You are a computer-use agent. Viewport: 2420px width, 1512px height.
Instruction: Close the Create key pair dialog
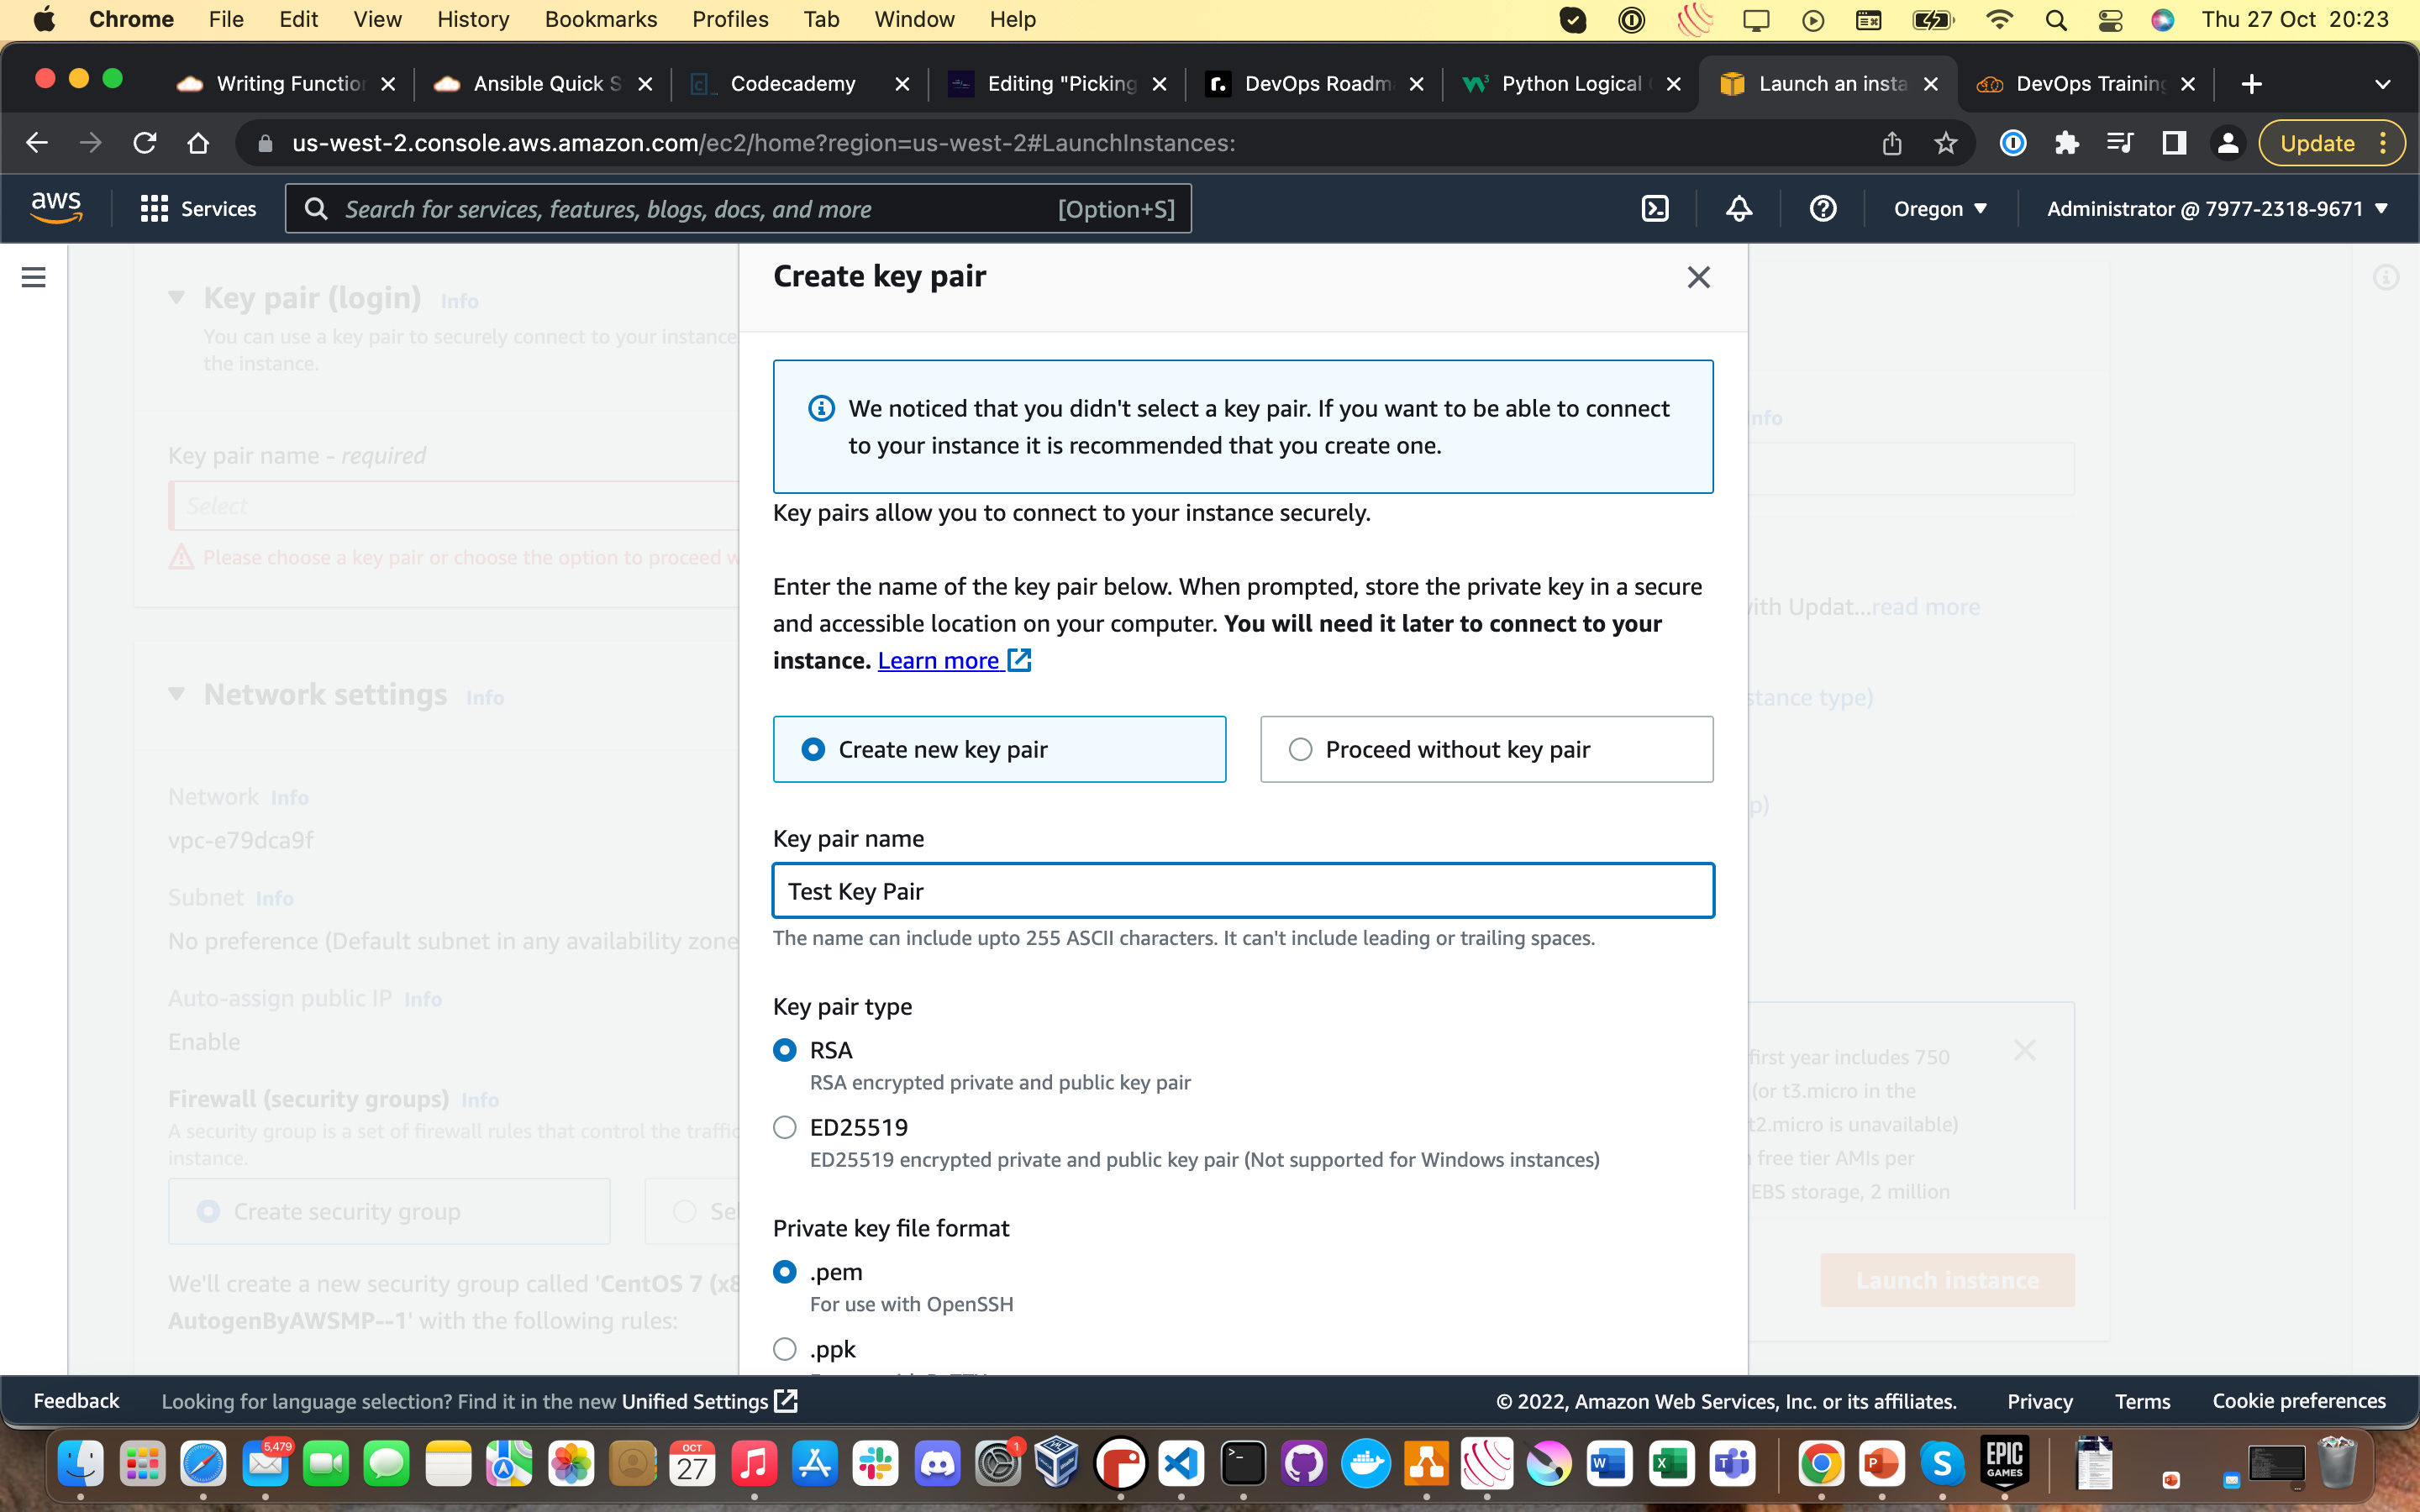tap(1698, 277)
